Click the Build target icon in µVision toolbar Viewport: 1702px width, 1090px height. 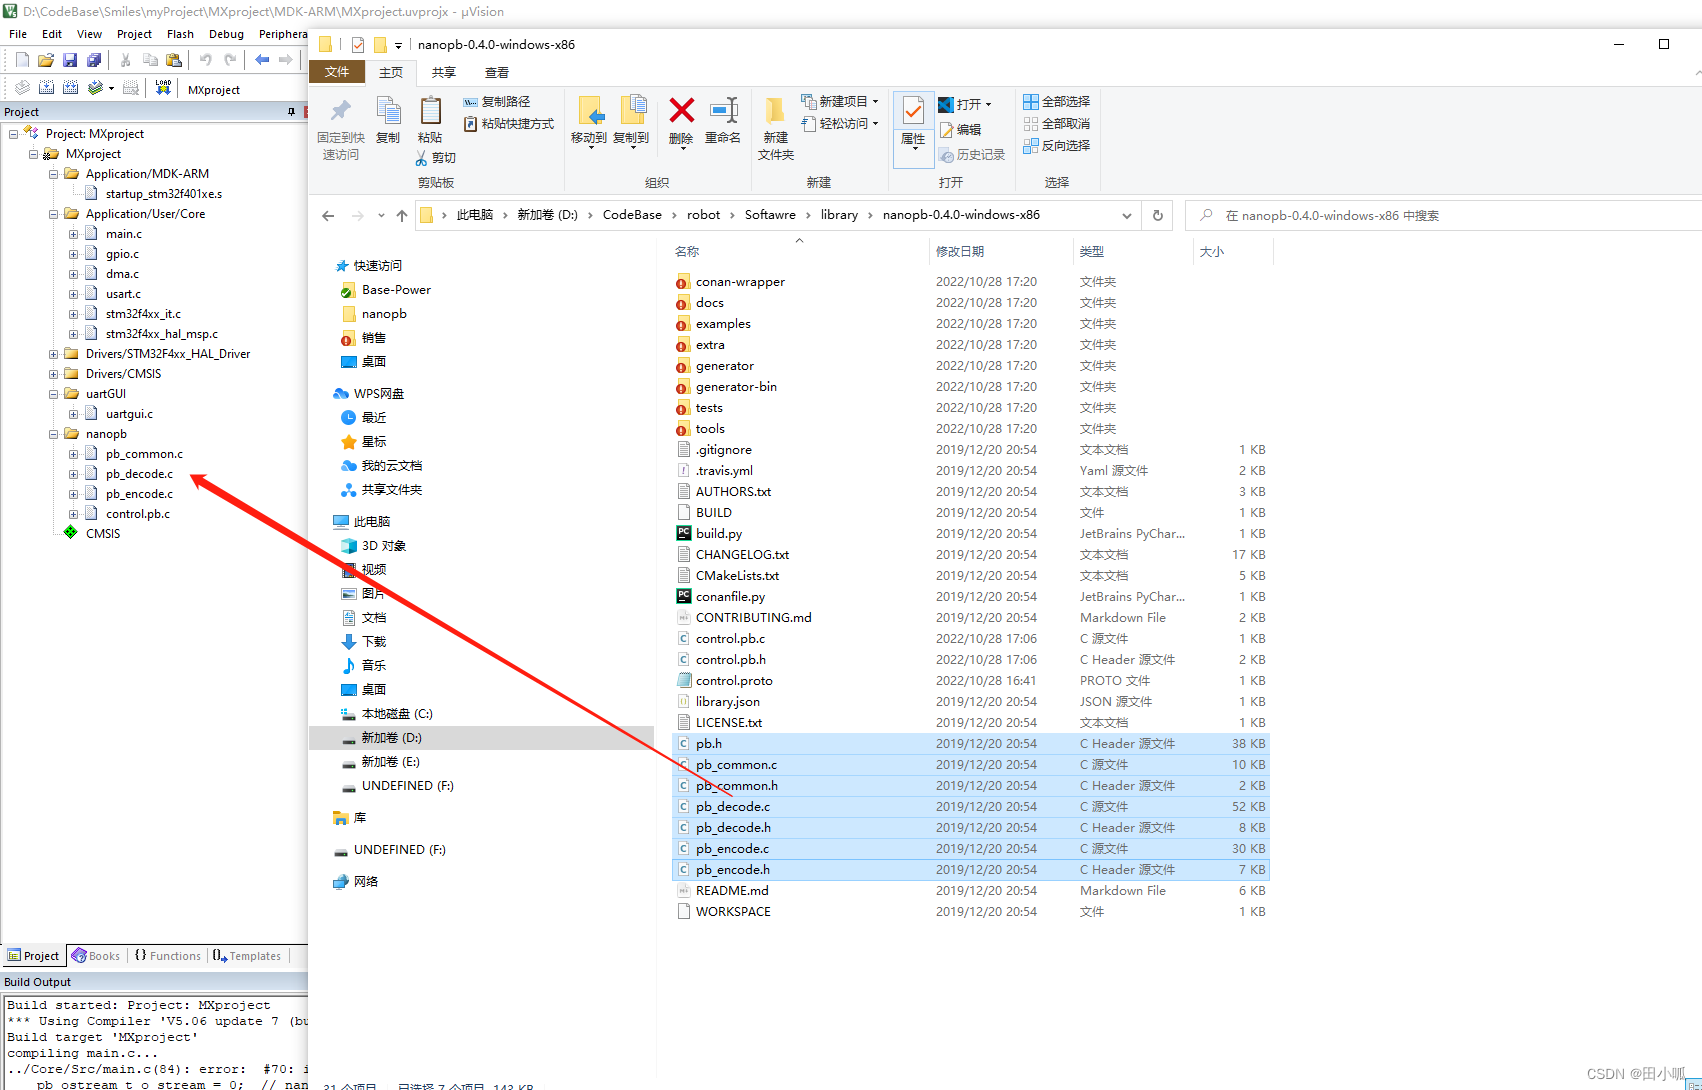click(x=46, y=88)
